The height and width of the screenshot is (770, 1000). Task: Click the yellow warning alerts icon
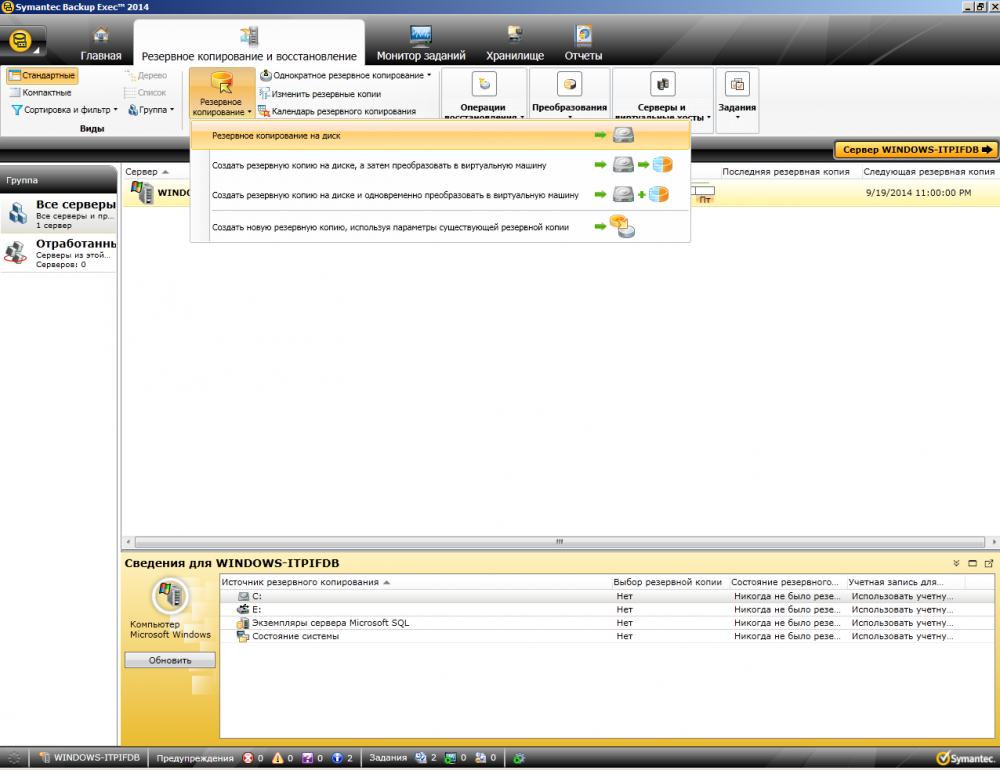pos(277,758)
